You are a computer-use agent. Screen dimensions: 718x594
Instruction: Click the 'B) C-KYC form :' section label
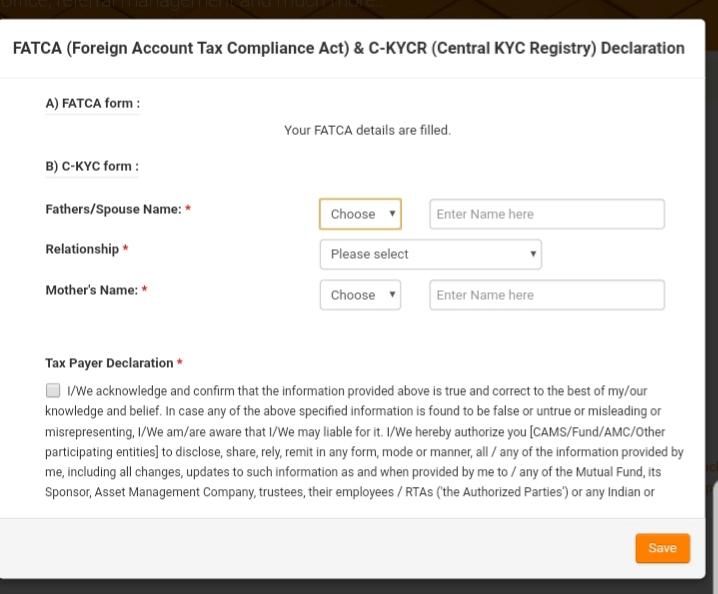pos(92,167)
